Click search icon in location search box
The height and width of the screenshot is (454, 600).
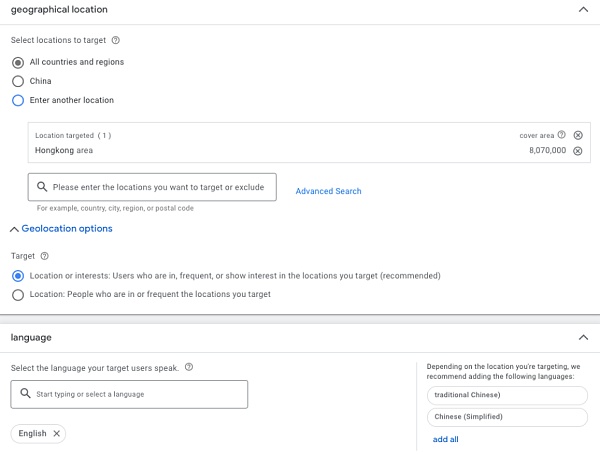42,187
